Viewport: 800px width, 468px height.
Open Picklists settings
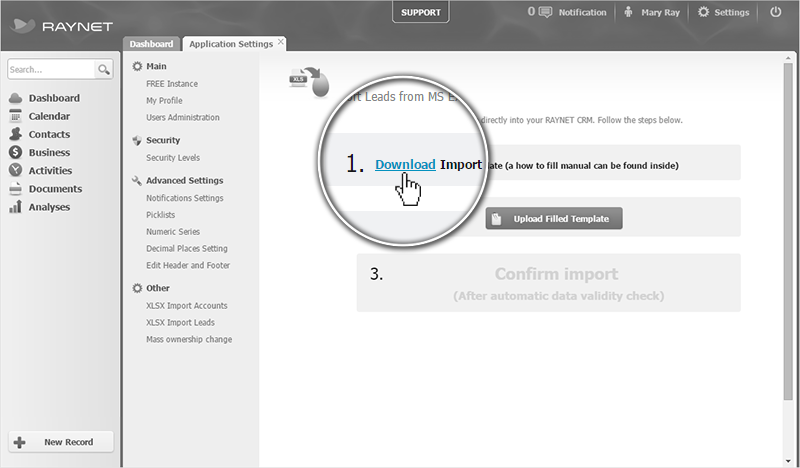coord(161,215)
